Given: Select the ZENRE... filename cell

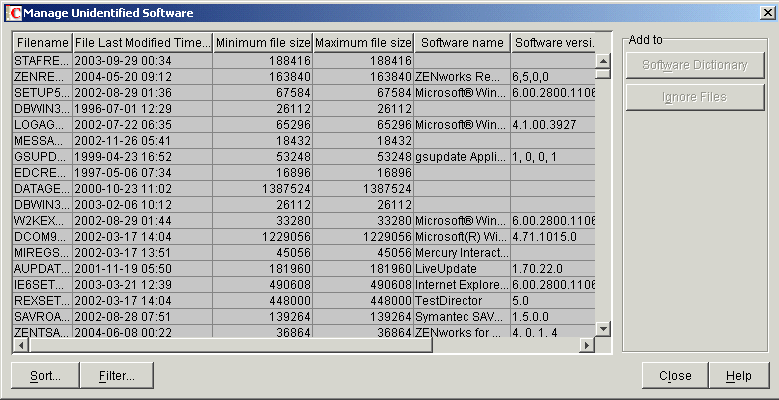Looking at the screenshot, I should point(43,77).
